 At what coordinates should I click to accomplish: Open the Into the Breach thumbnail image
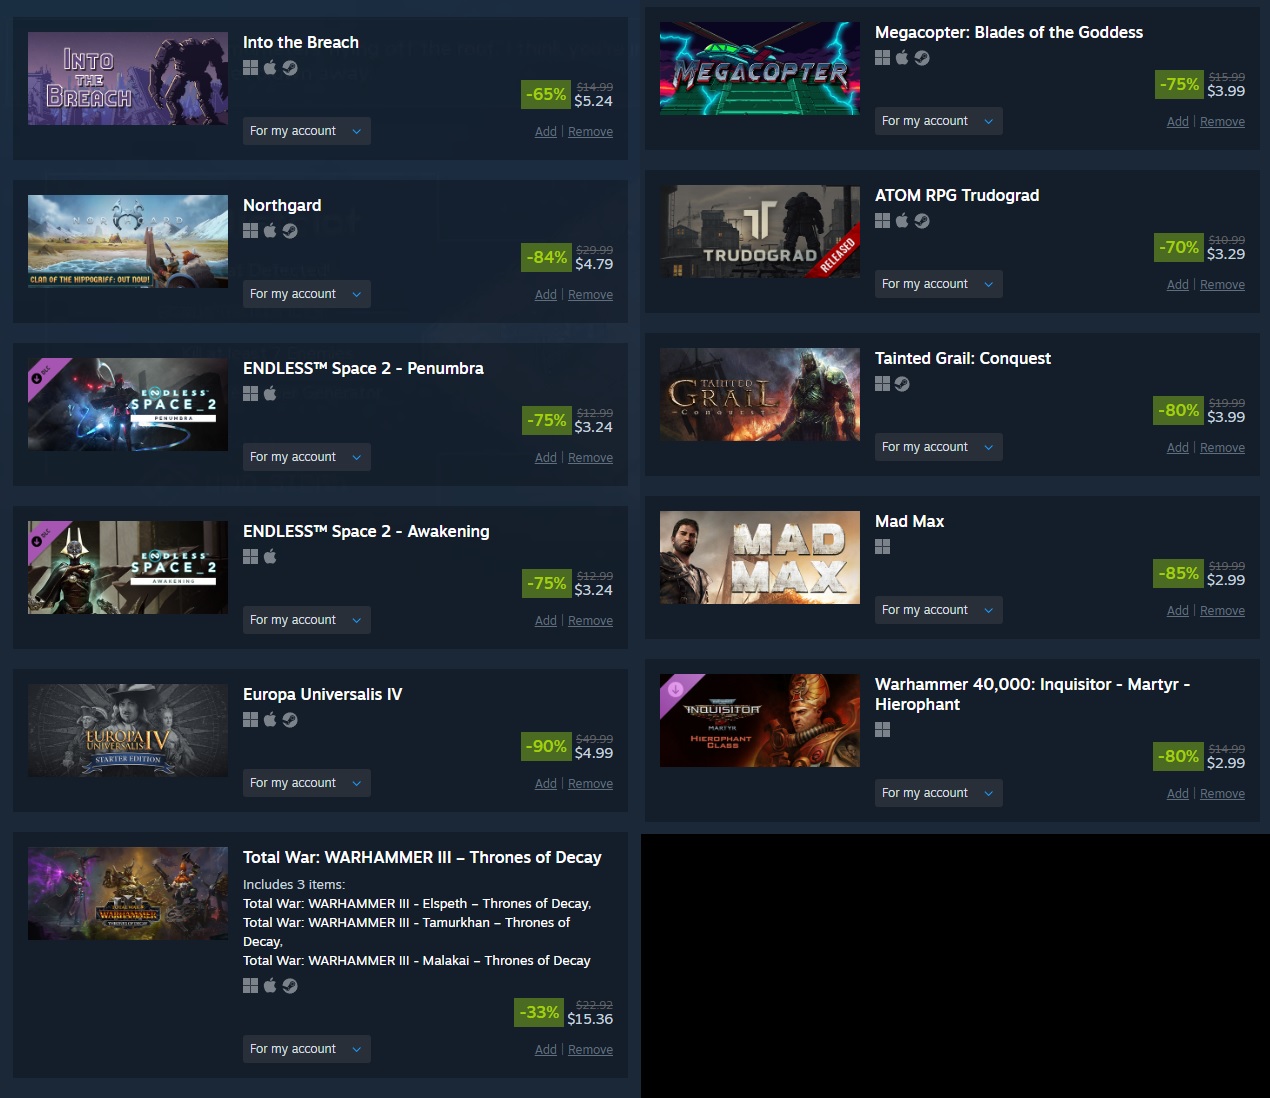(x=128, y=79)
